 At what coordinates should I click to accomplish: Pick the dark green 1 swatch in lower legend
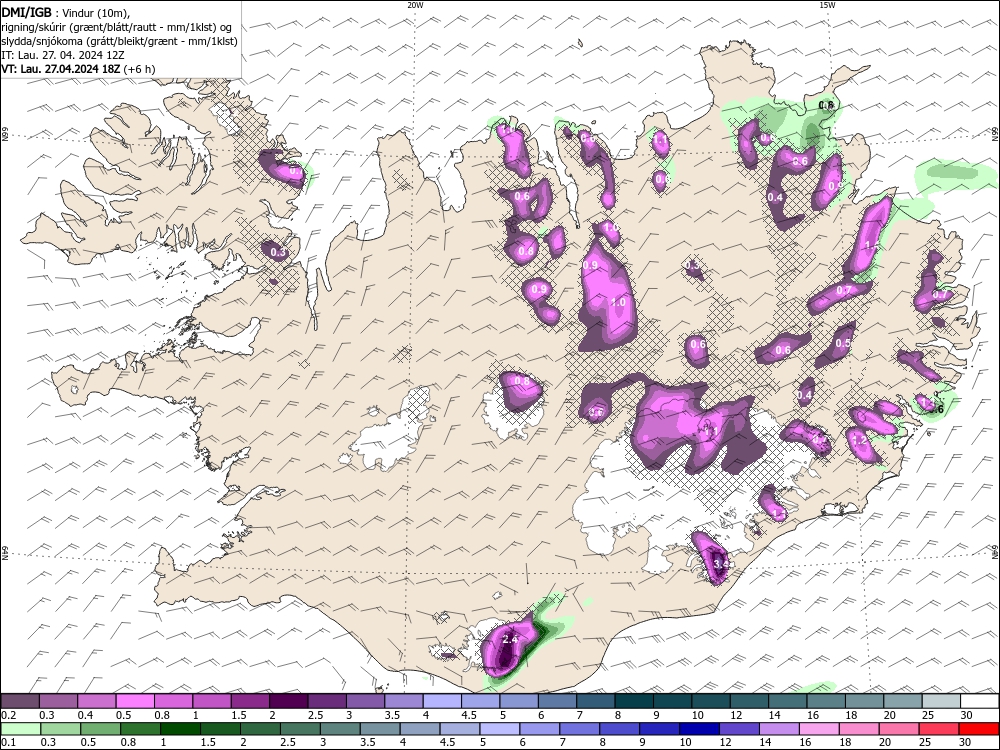coord(180,729)
